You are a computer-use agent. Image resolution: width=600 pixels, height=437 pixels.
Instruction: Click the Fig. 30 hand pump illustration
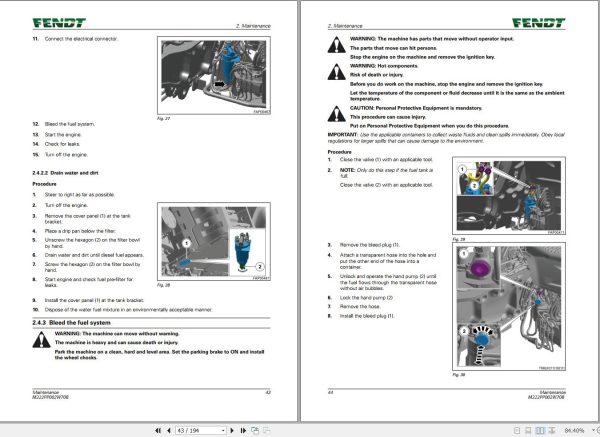(509, 306)
